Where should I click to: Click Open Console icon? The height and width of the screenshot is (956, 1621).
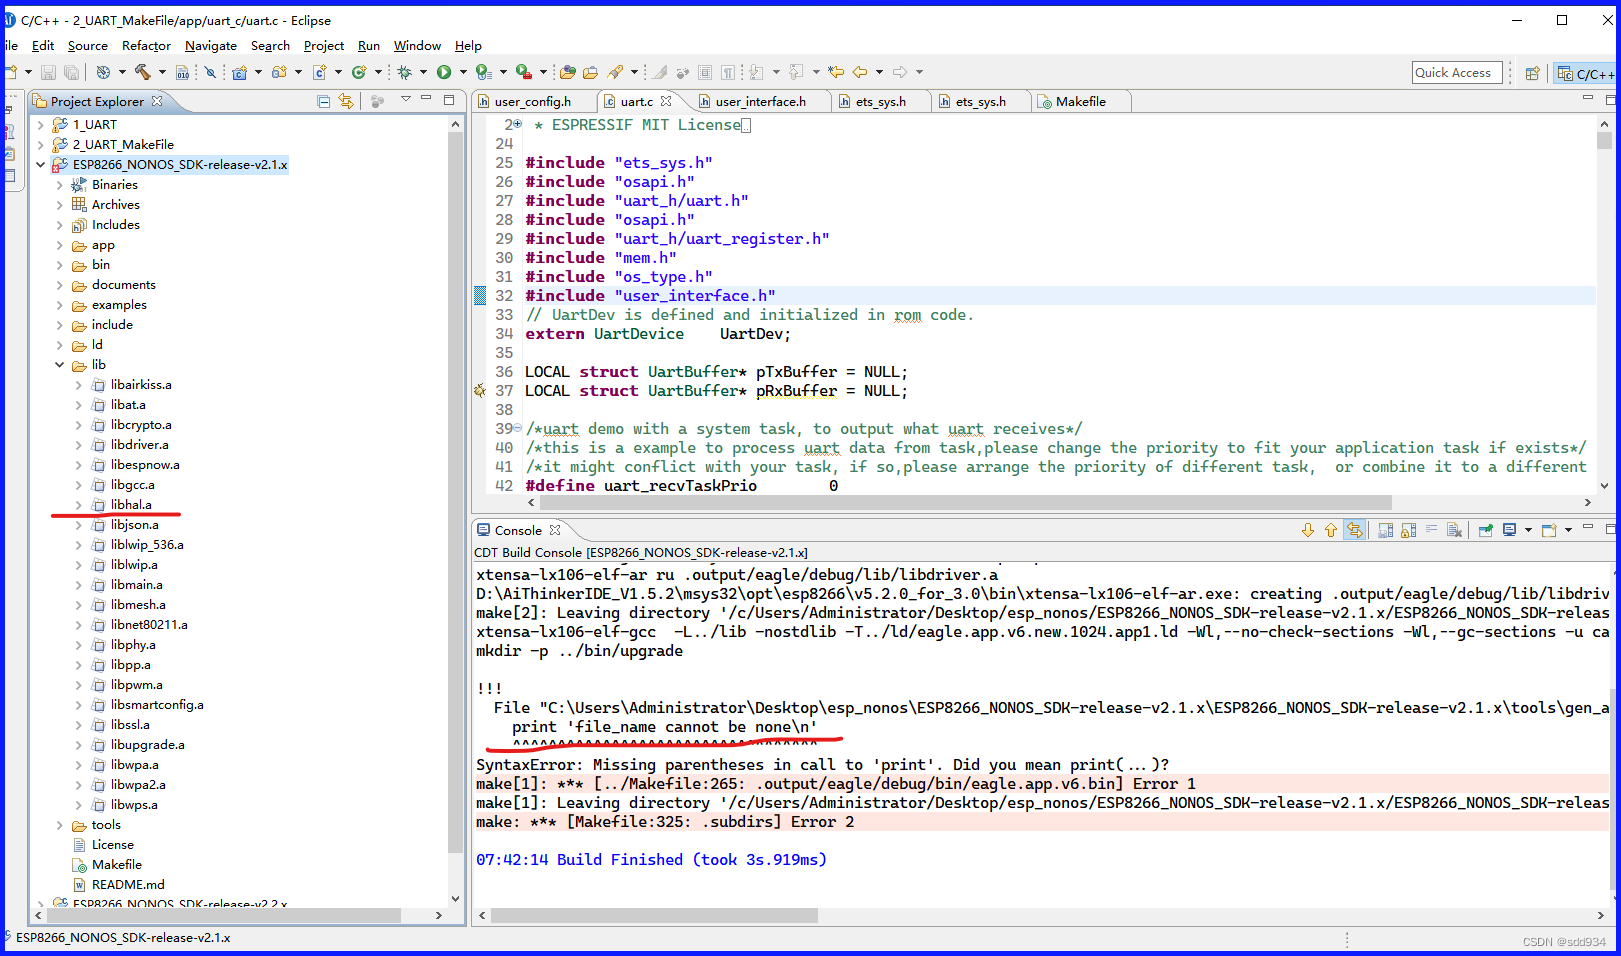pos(1549,530)
